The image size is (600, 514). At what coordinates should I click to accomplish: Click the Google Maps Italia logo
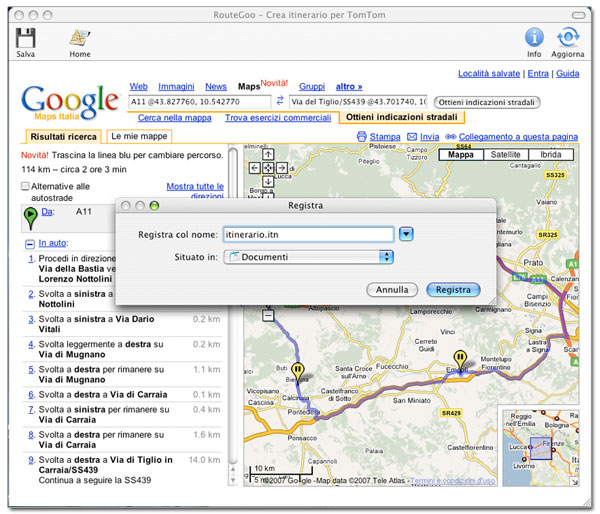[x=70, y=102]
